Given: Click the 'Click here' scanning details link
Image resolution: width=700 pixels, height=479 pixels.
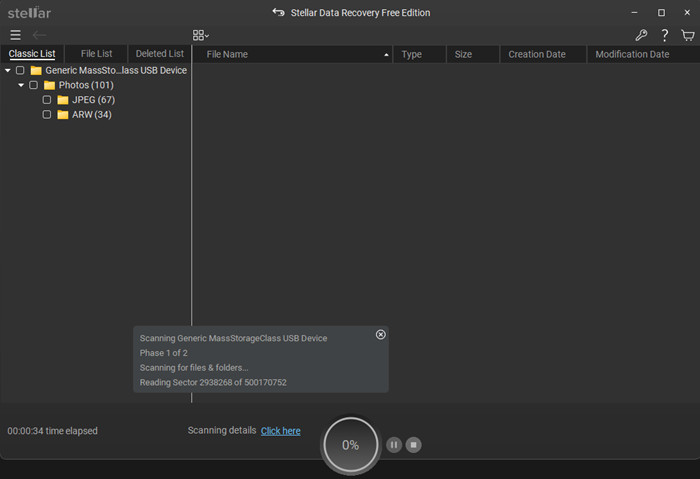Looking at the screenshot, I should tap(280, 431).
